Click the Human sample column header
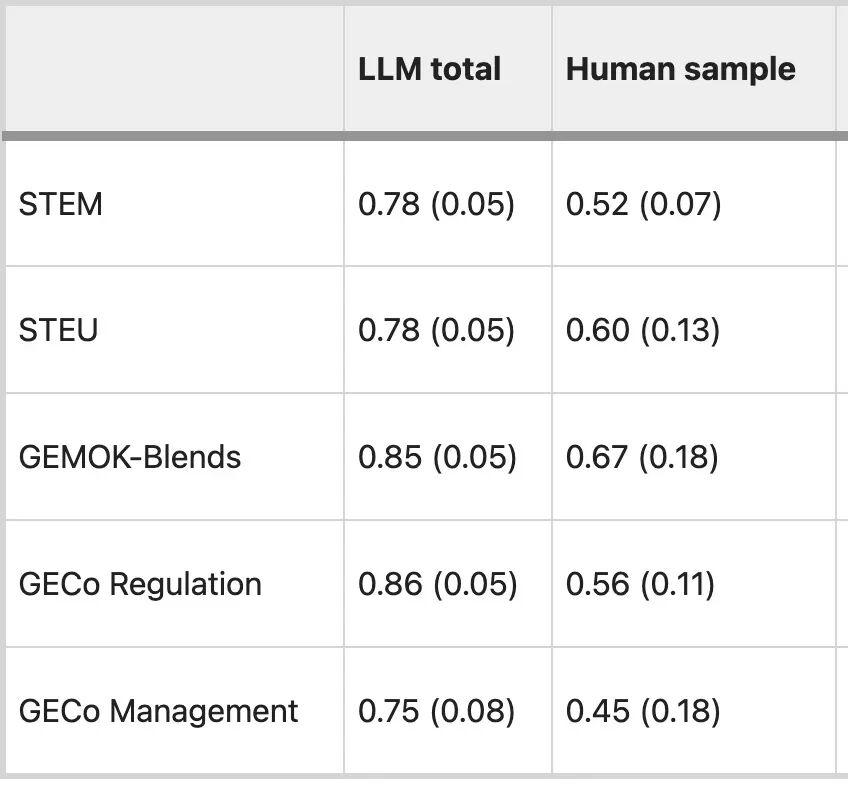This screenshot has height=788, width=848. [x=680, y=69]
